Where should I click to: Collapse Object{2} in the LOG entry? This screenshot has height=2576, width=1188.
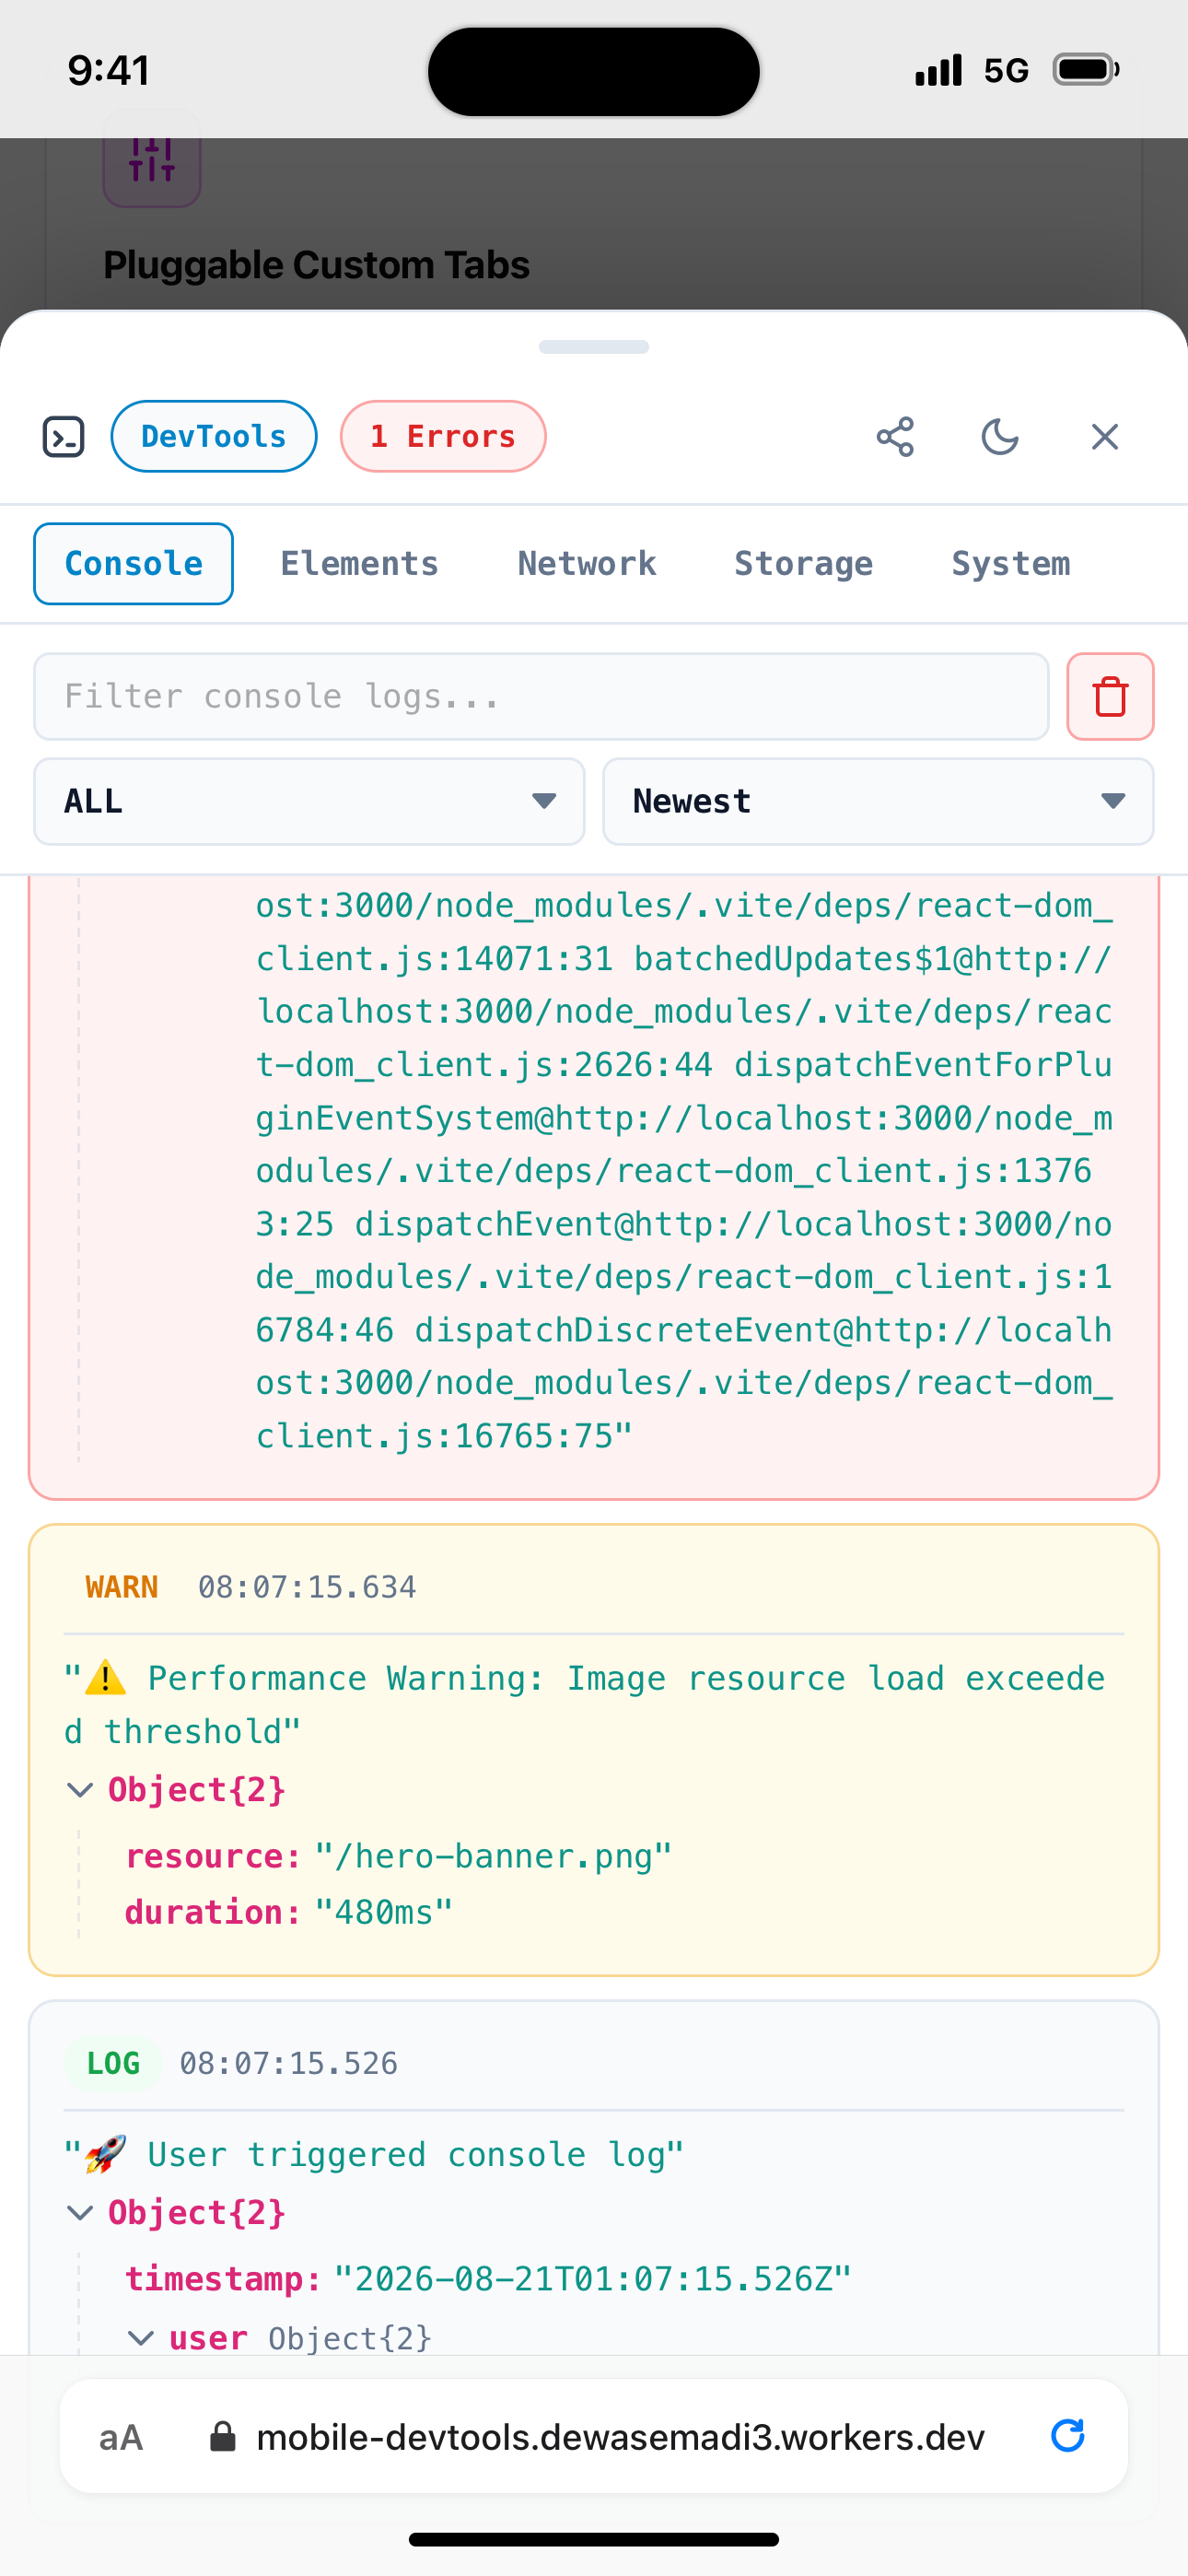176,2213
